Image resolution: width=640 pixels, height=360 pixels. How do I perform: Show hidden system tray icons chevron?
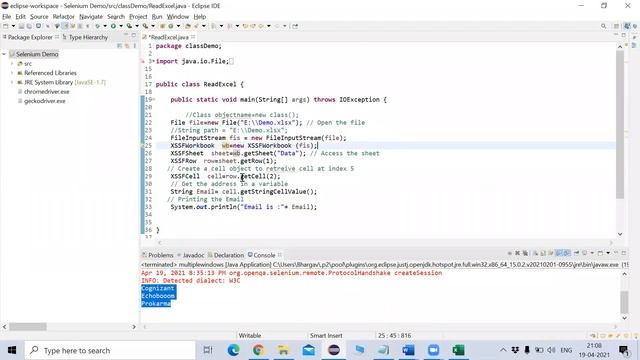tap(503, 350)
